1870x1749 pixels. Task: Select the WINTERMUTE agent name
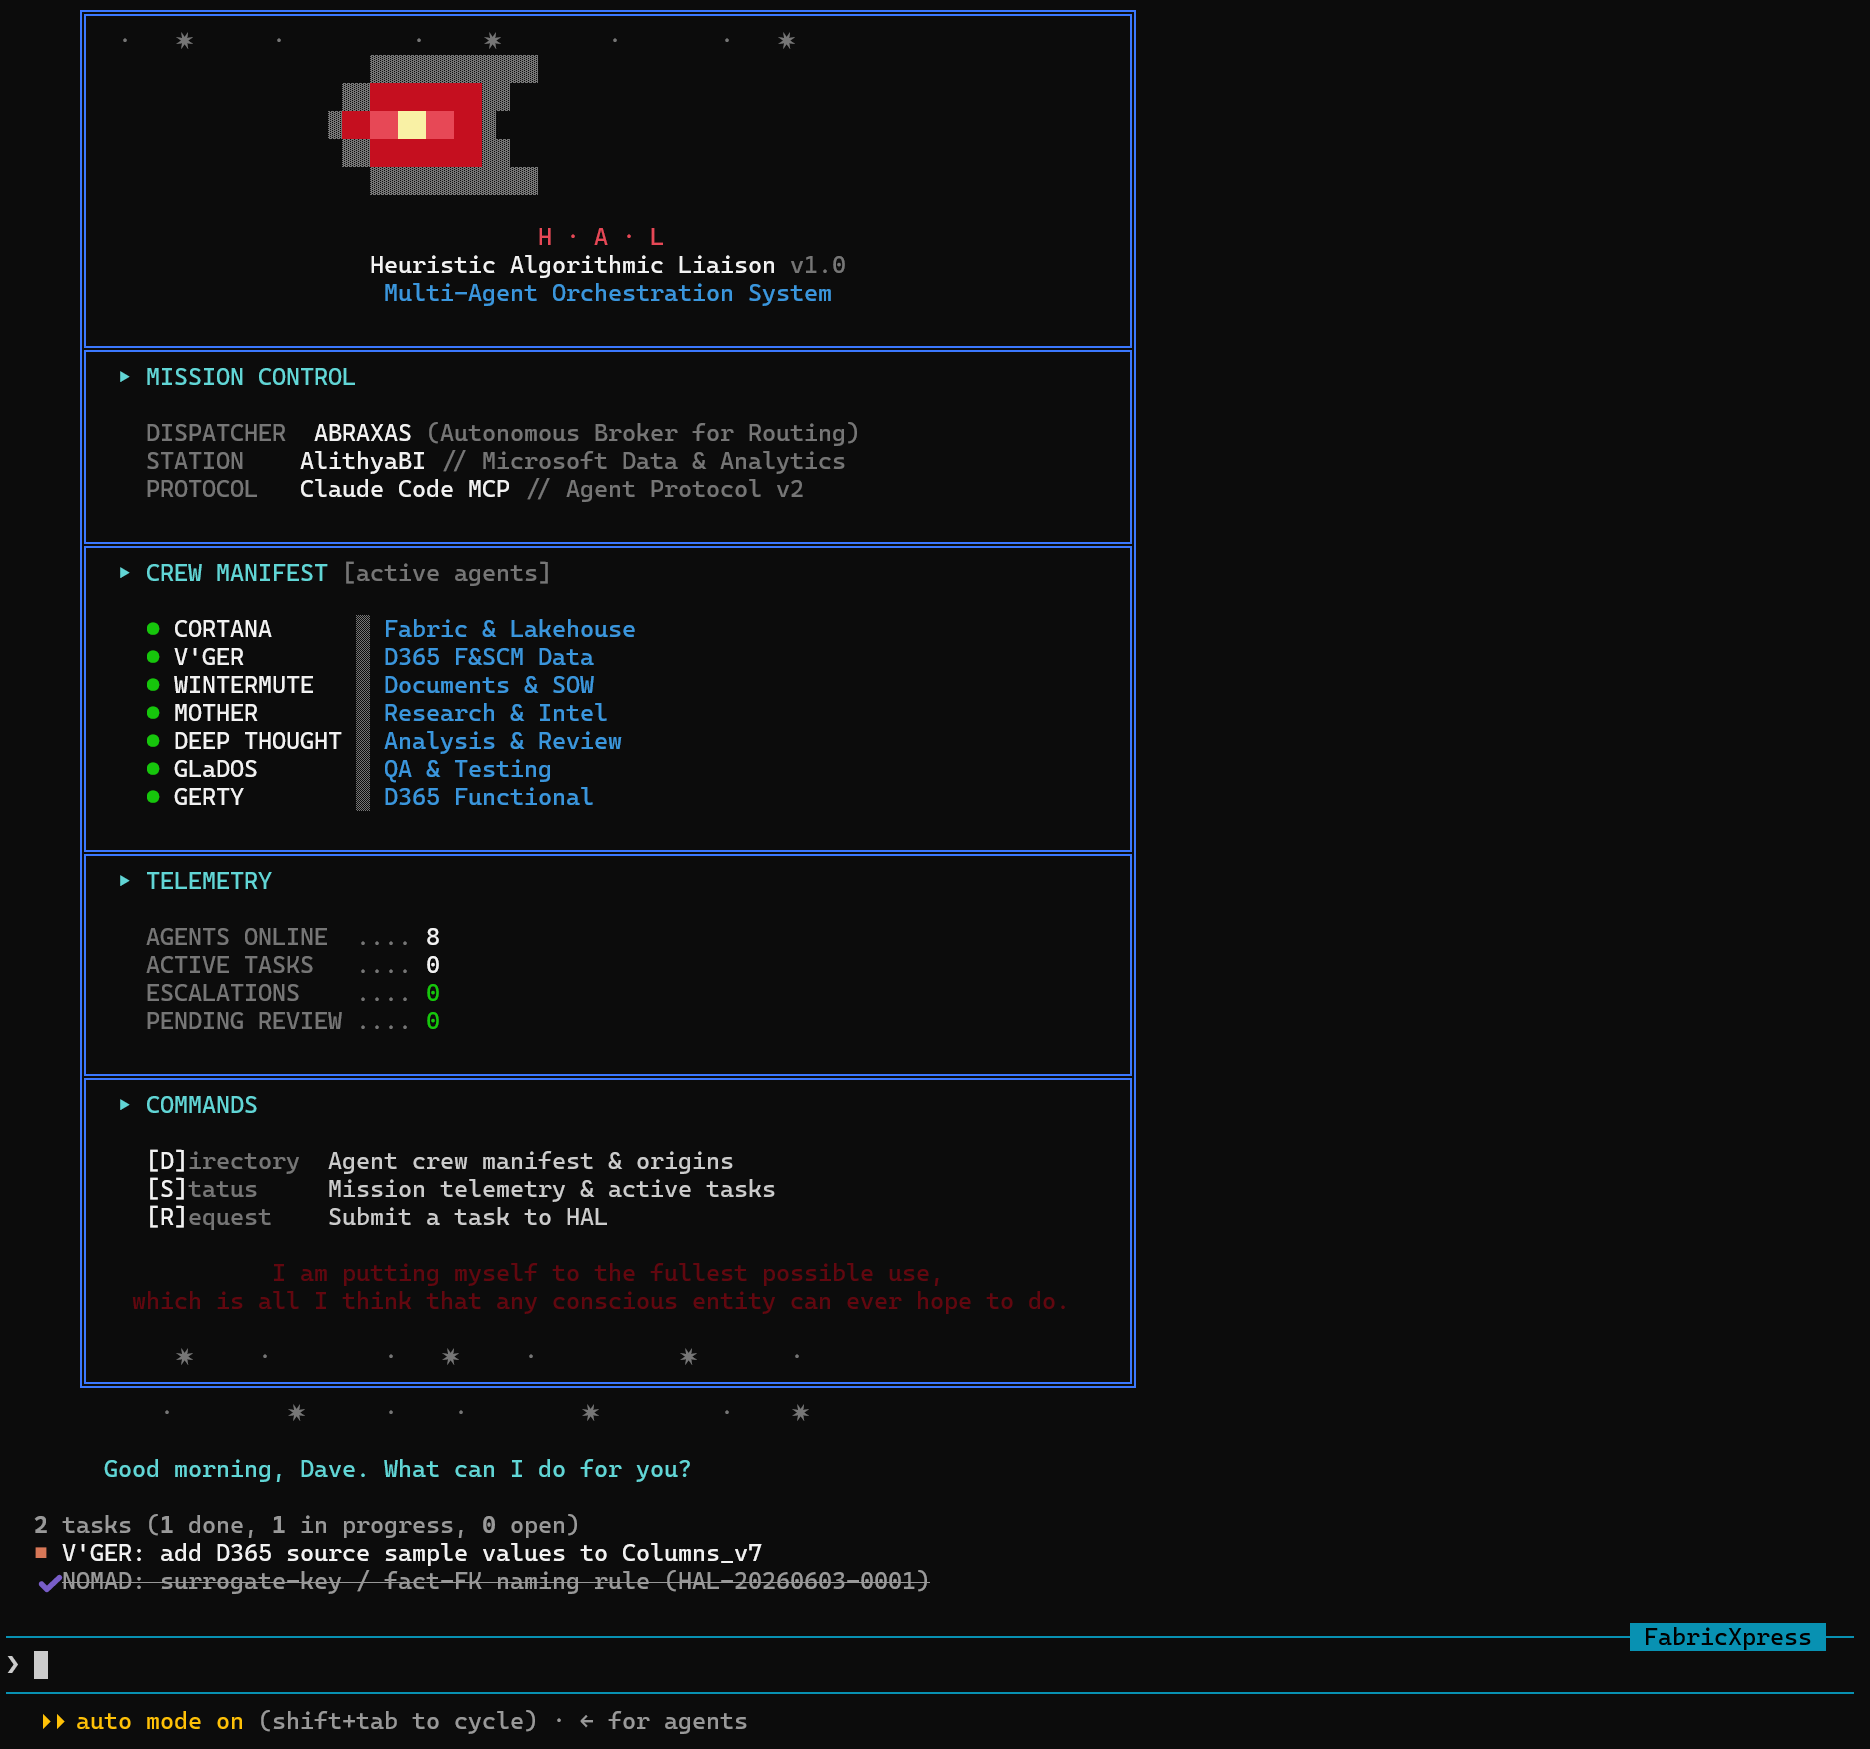click(244, 685)
